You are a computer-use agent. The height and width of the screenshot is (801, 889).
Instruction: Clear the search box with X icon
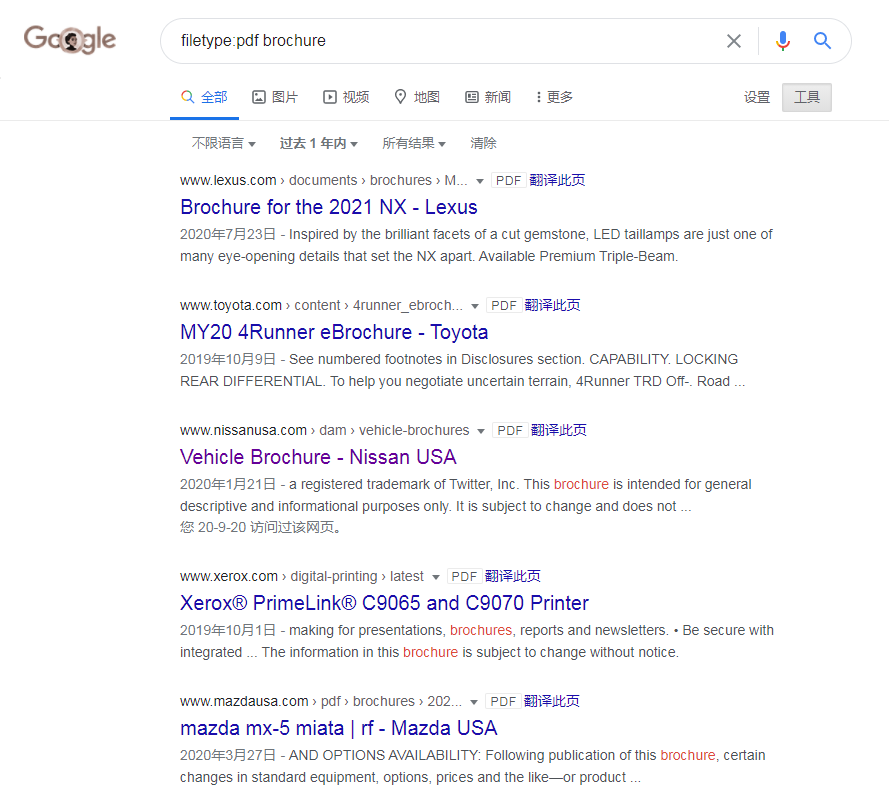[x=734, y=41]
